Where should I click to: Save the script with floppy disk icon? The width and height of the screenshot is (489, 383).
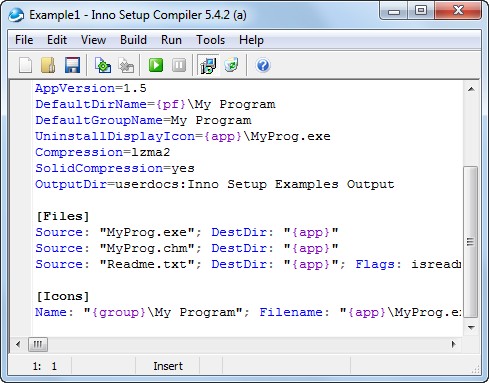point(72,65)
